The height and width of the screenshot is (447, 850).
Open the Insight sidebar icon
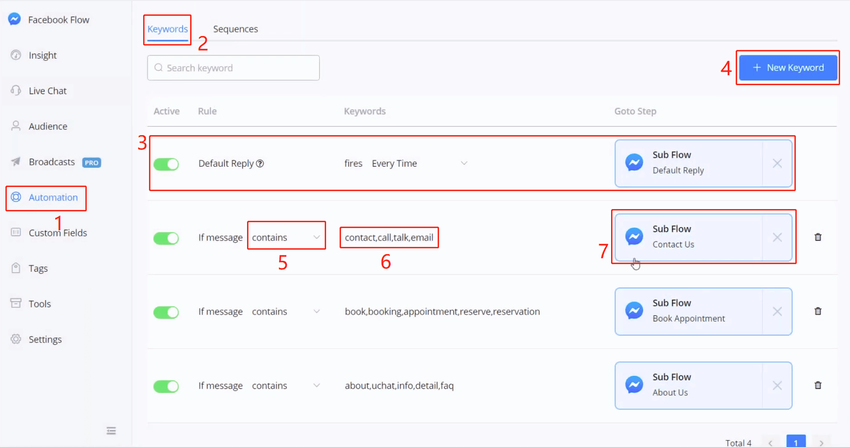(x=15, y=56)
